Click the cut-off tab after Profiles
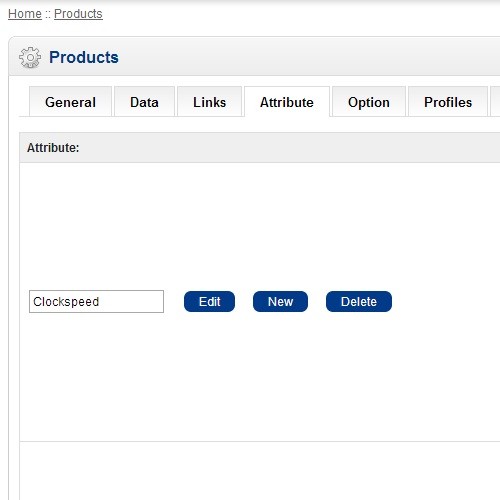The width and height of the screenshot is (500, 500). 495,102
